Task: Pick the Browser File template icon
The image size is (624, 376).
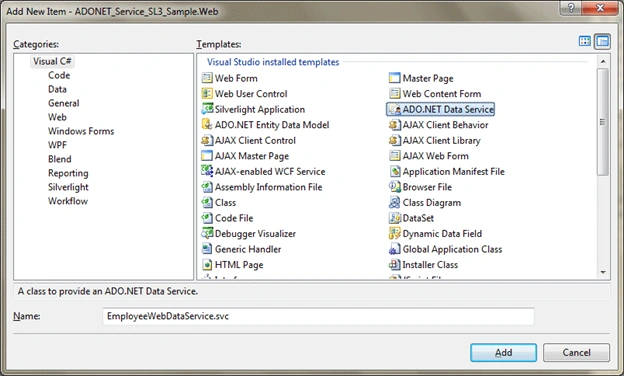Action: (x=394, y=187)
